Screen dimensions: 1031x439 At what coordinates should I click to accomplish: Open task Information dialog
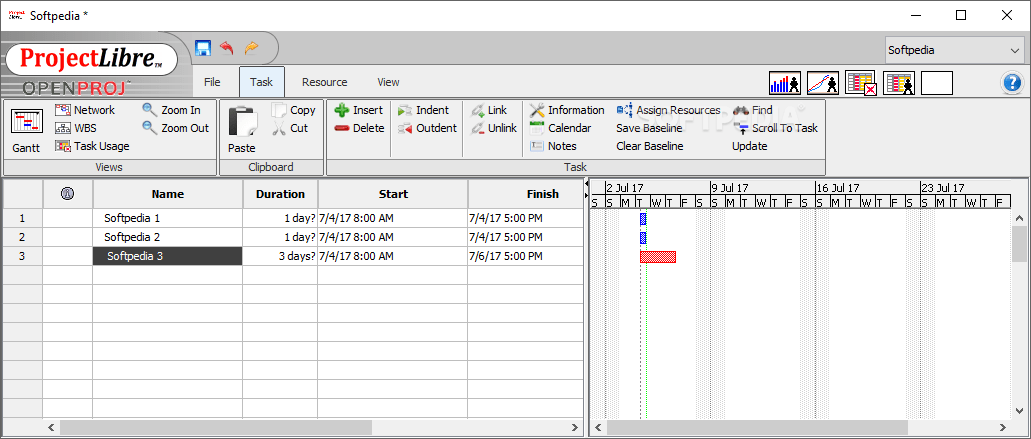click(x=567, y=110)
